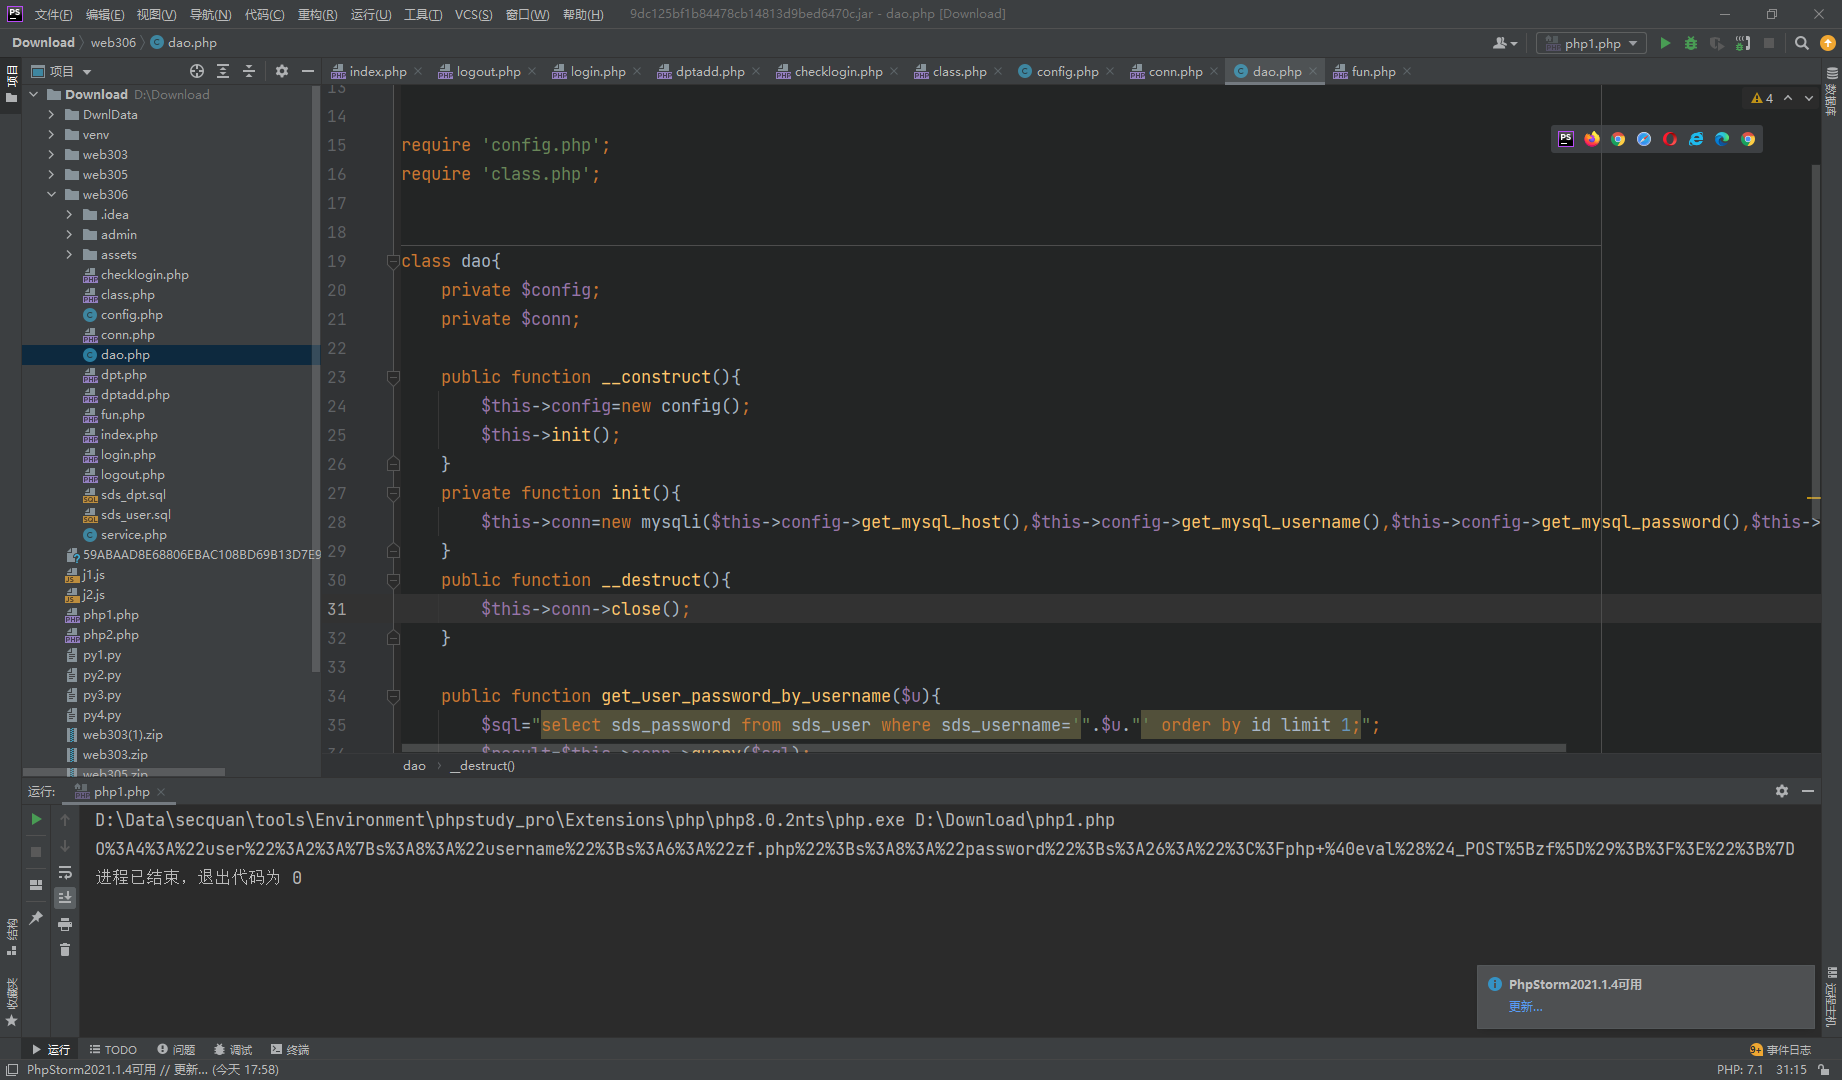The height and width of the screenshot is (1080, 1842).
Task: Switch to config.php editor tab
Action: coord(1067,71)
